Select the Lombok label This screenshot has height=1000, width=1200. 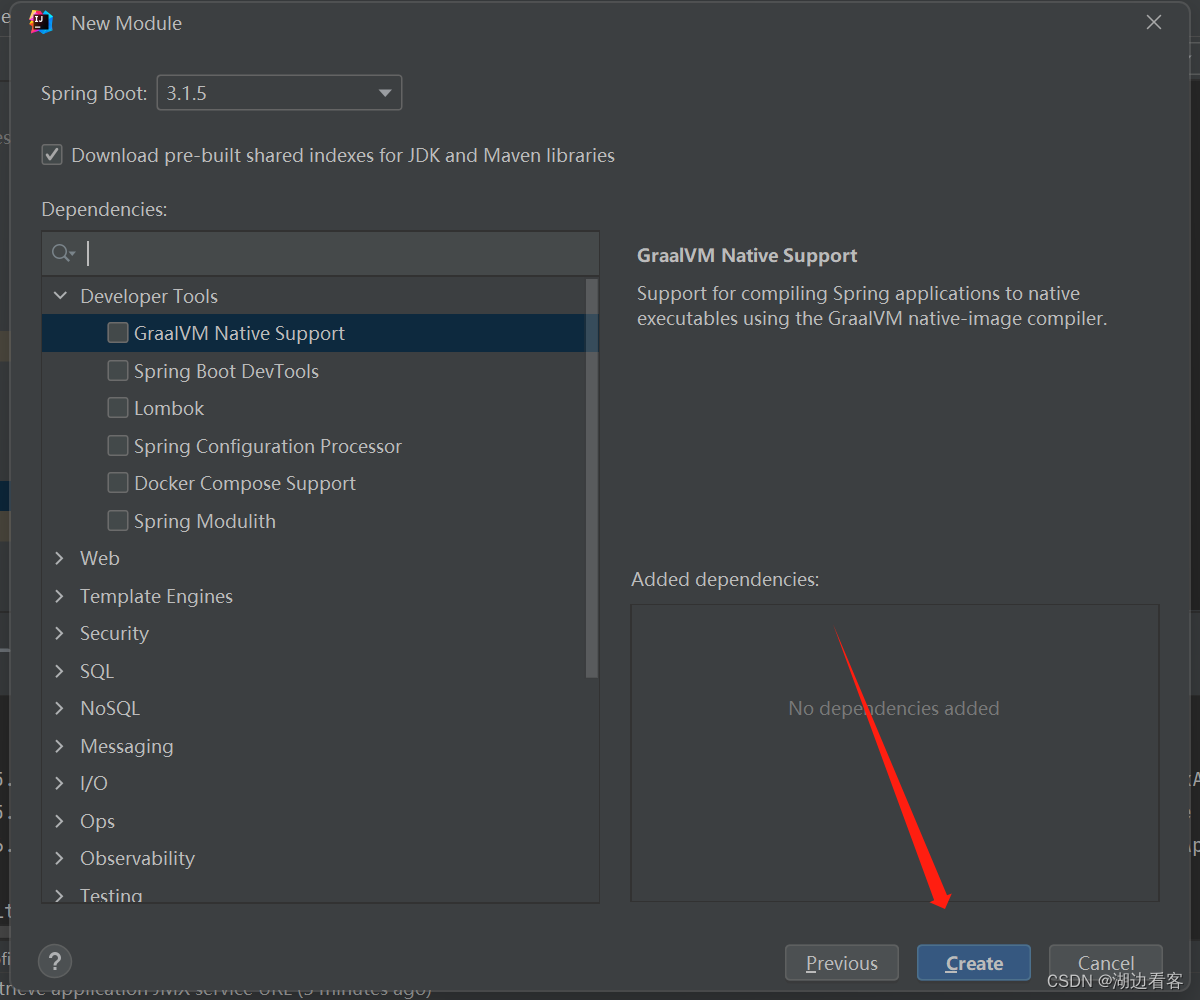(169, 408)
